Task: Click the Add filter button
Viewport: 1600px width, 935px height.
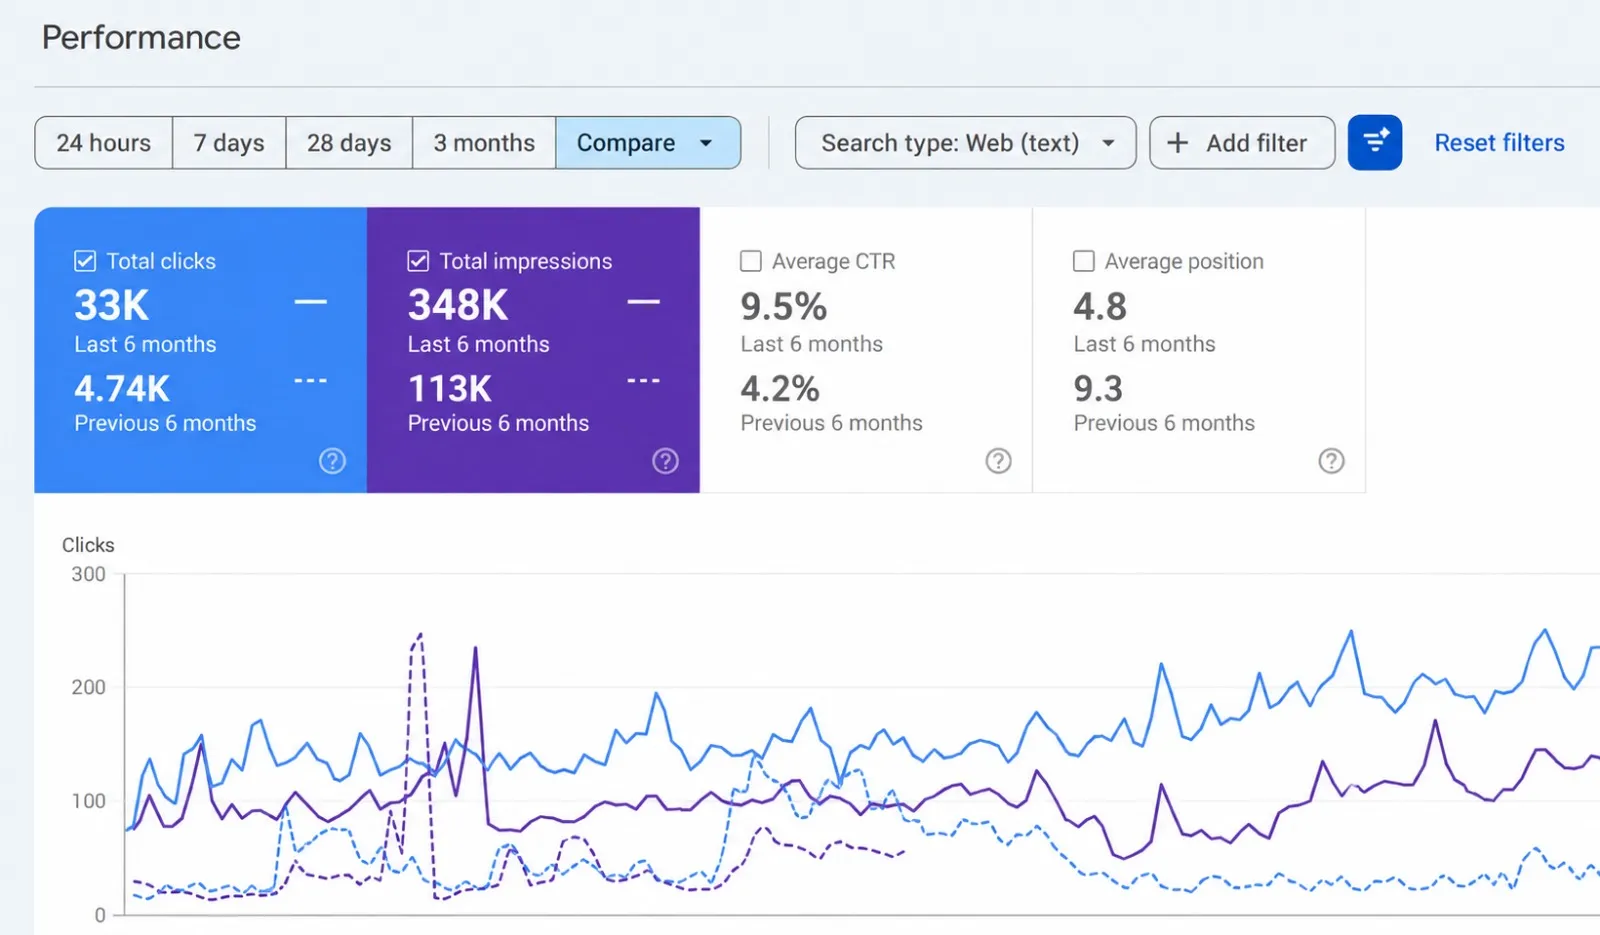Action: point(1242,143)
